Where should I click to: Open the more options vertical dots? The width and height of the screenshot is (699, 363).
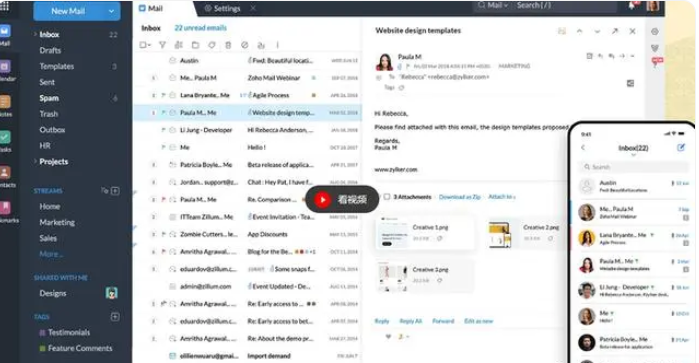pos(277,45)
